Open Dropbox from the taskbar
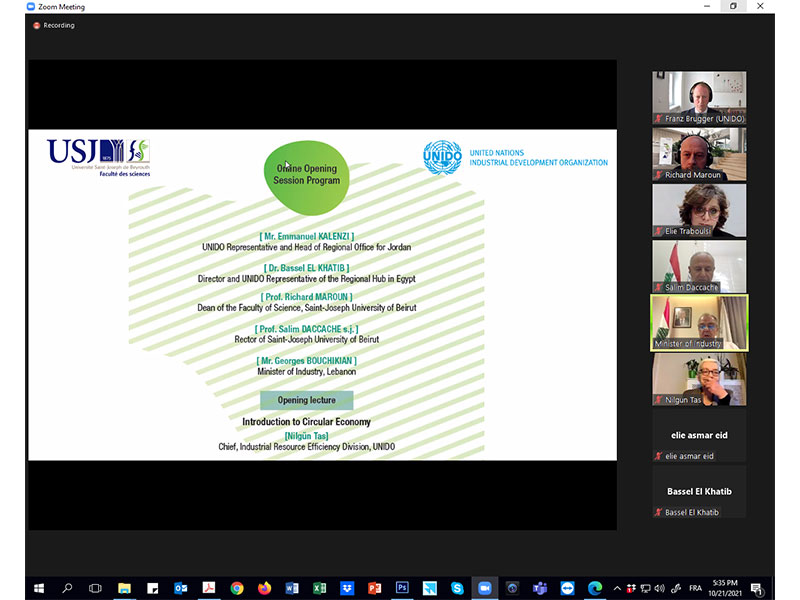Viewport: 800px width, 600px height. click(347, 588)
